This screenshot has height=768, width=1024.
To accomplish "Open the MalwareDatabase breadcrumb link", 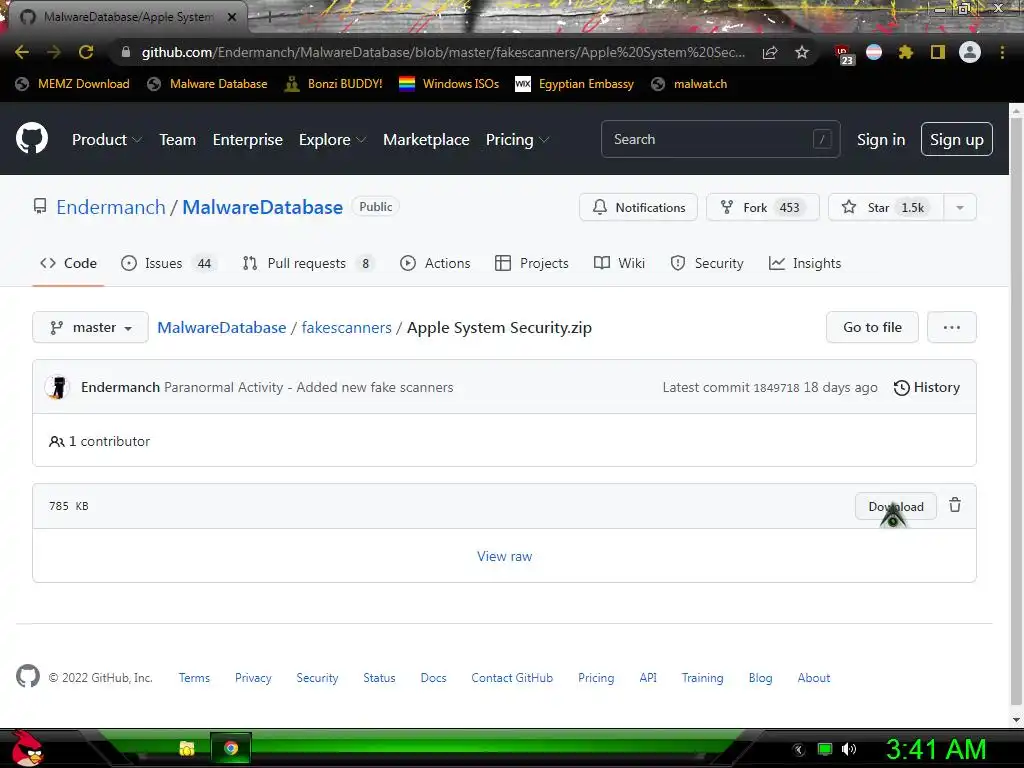I will tap(221, 327).
